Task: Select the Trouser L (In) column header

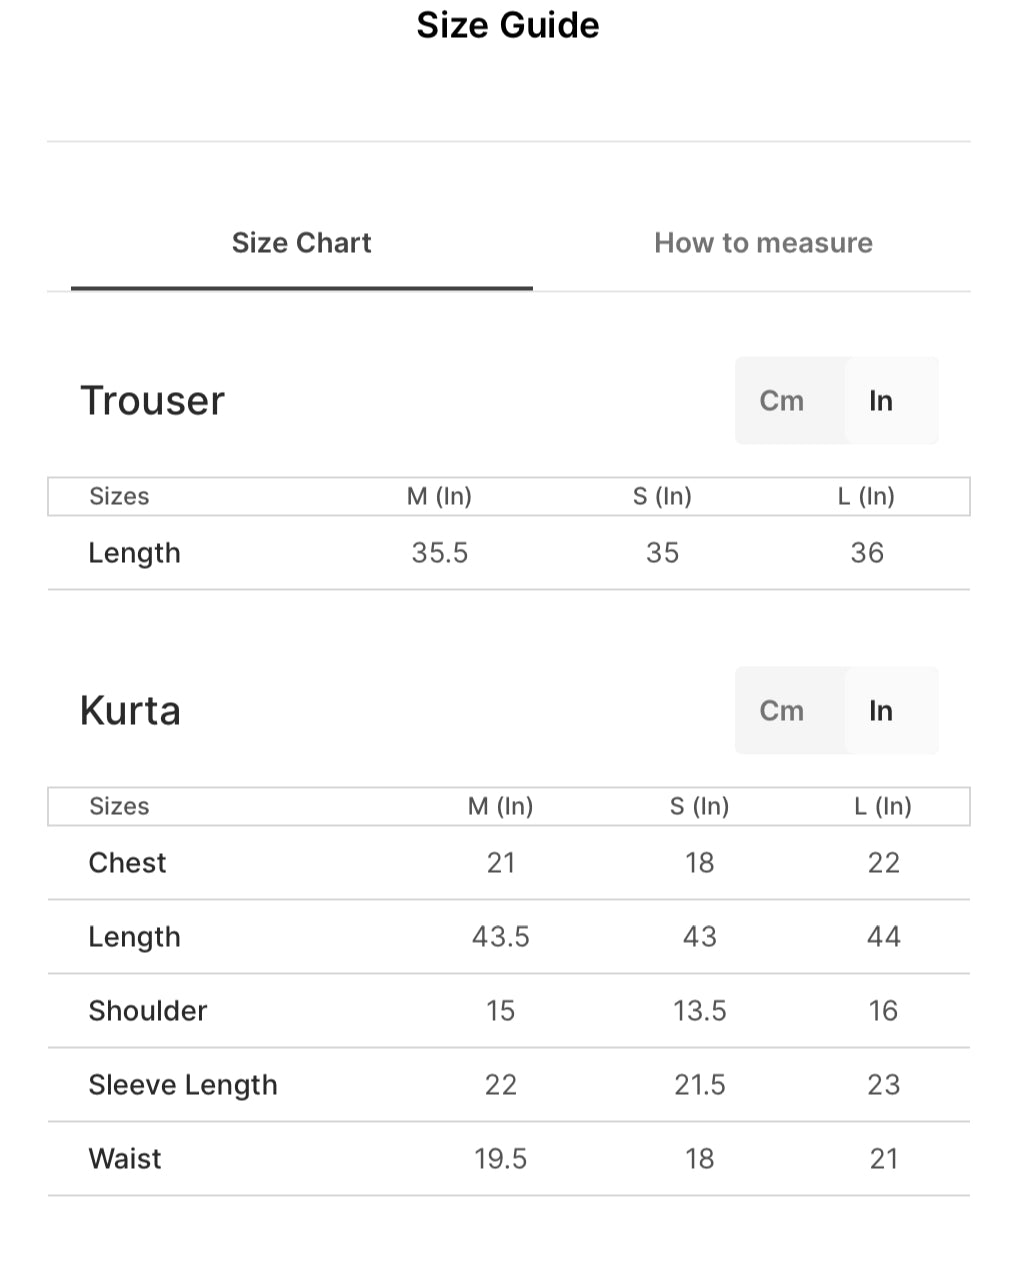Action: point(866,497)
